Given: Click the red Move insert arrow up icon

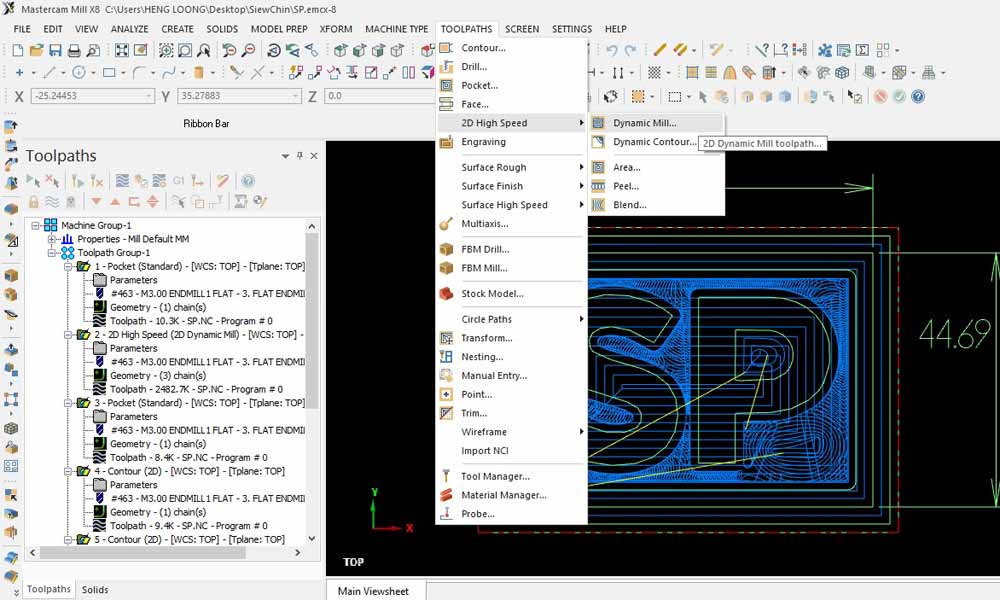Looking at the screenshot, I should tap(115, 201).
